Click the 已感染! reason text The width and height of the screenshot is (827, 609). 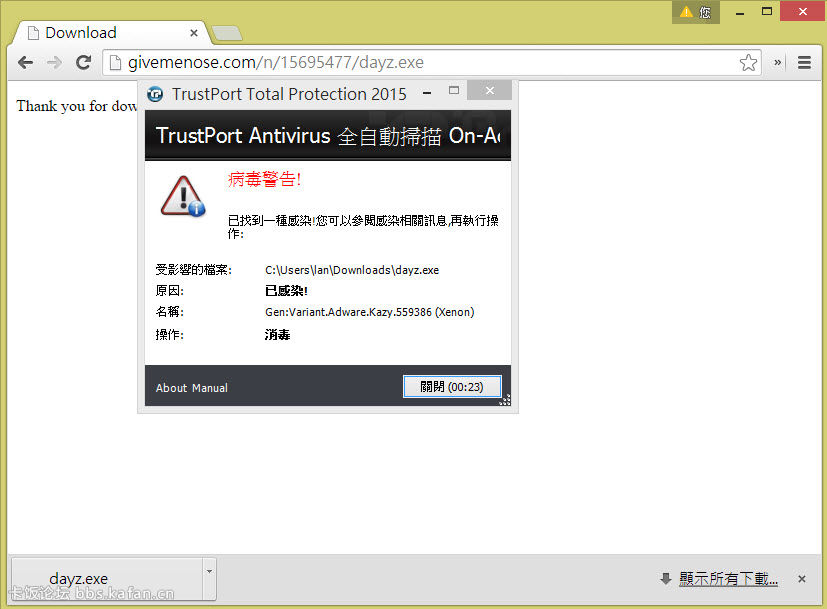pos(286,291)
